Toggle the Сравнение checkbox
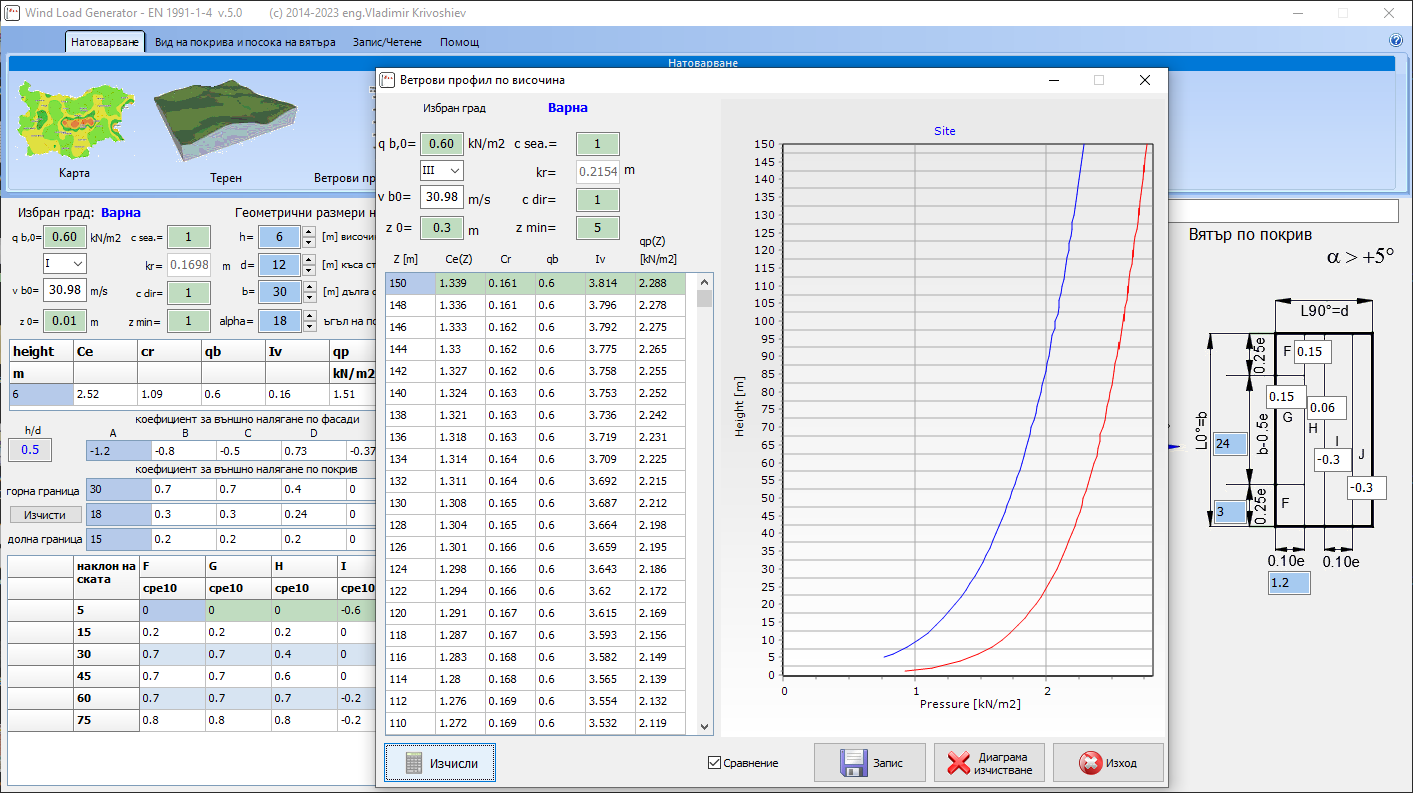 point(714,763)
